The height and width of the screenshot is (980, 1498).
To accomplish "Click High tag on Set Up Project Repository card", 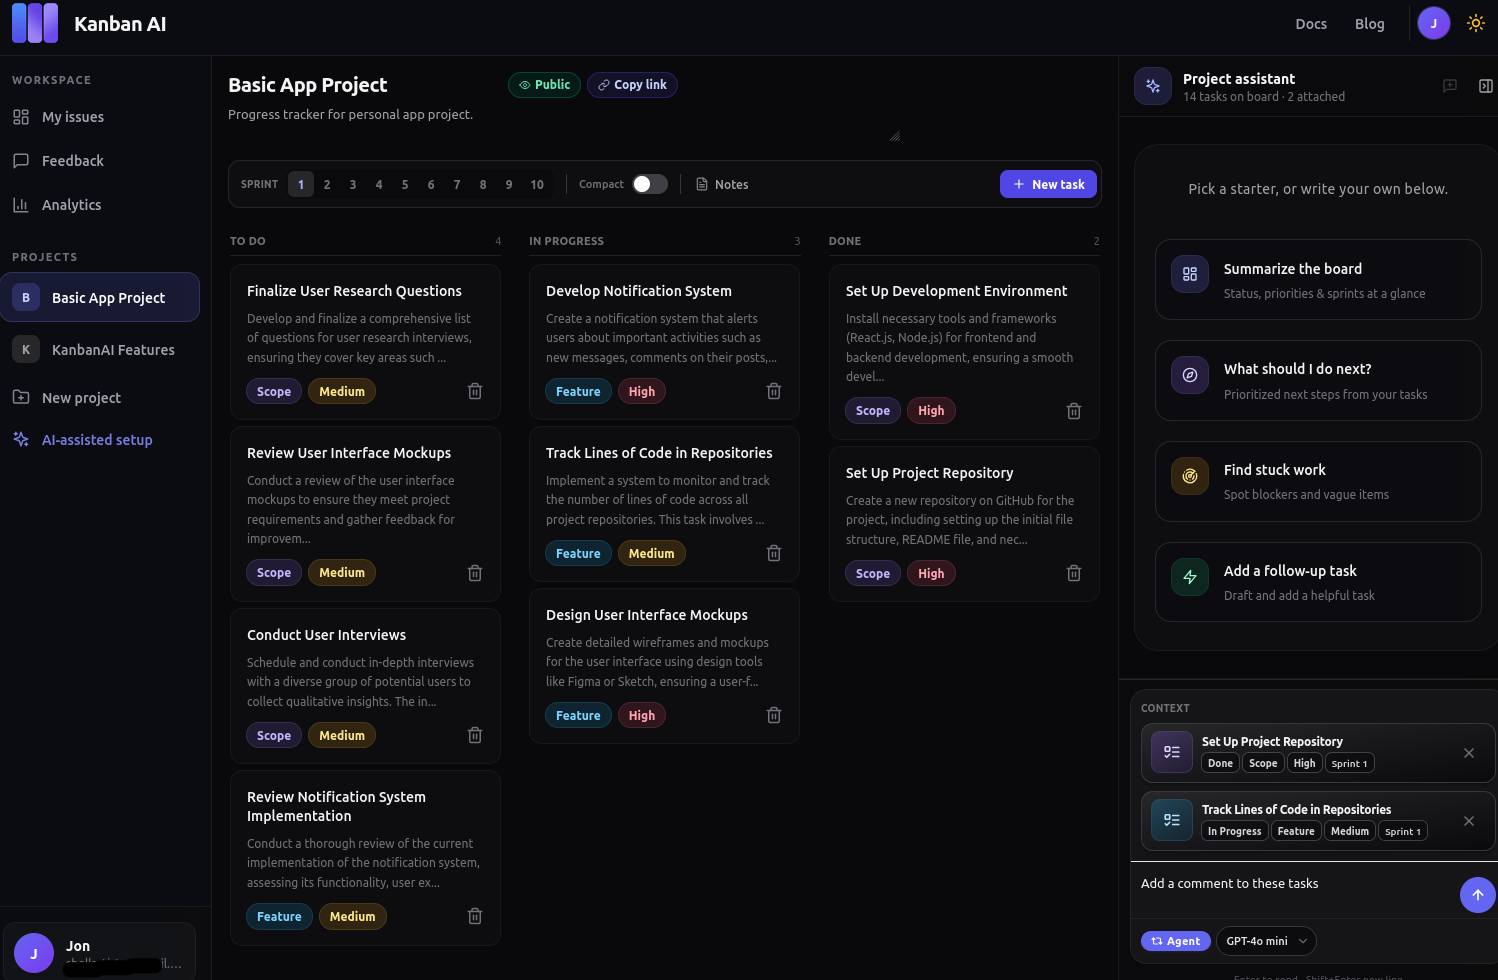I will [931, 573].
